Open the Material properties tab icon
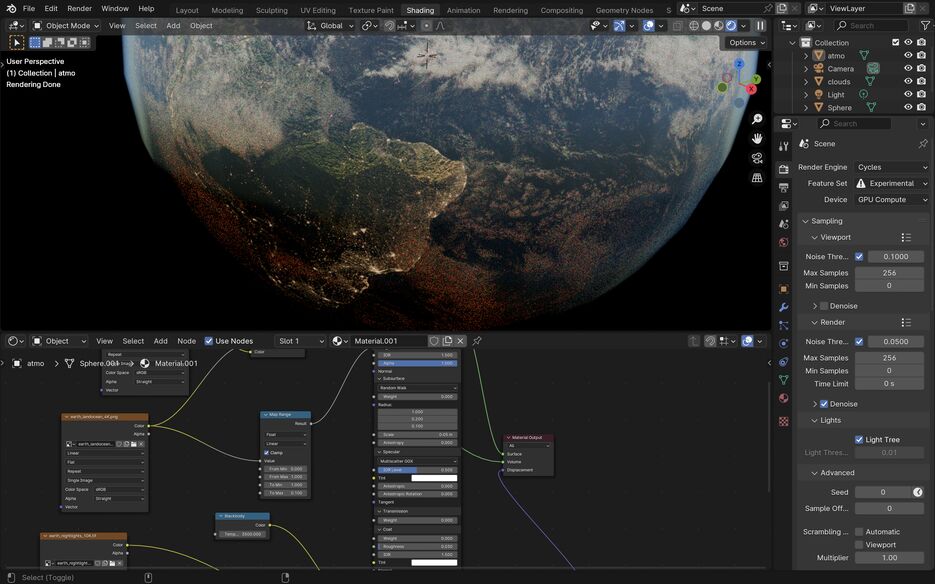 (784, 398)
